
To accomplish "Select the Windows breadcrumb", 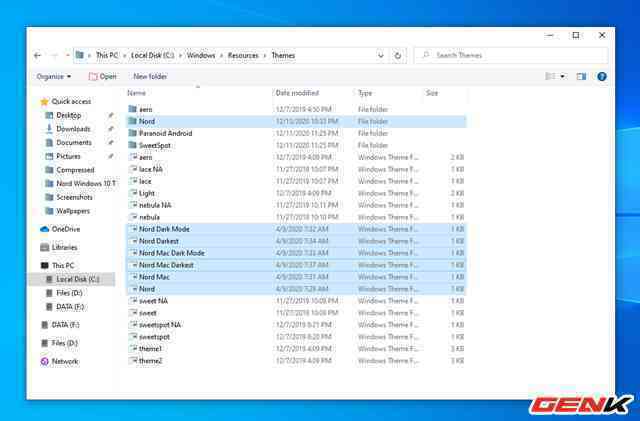I will click(201, 56).
